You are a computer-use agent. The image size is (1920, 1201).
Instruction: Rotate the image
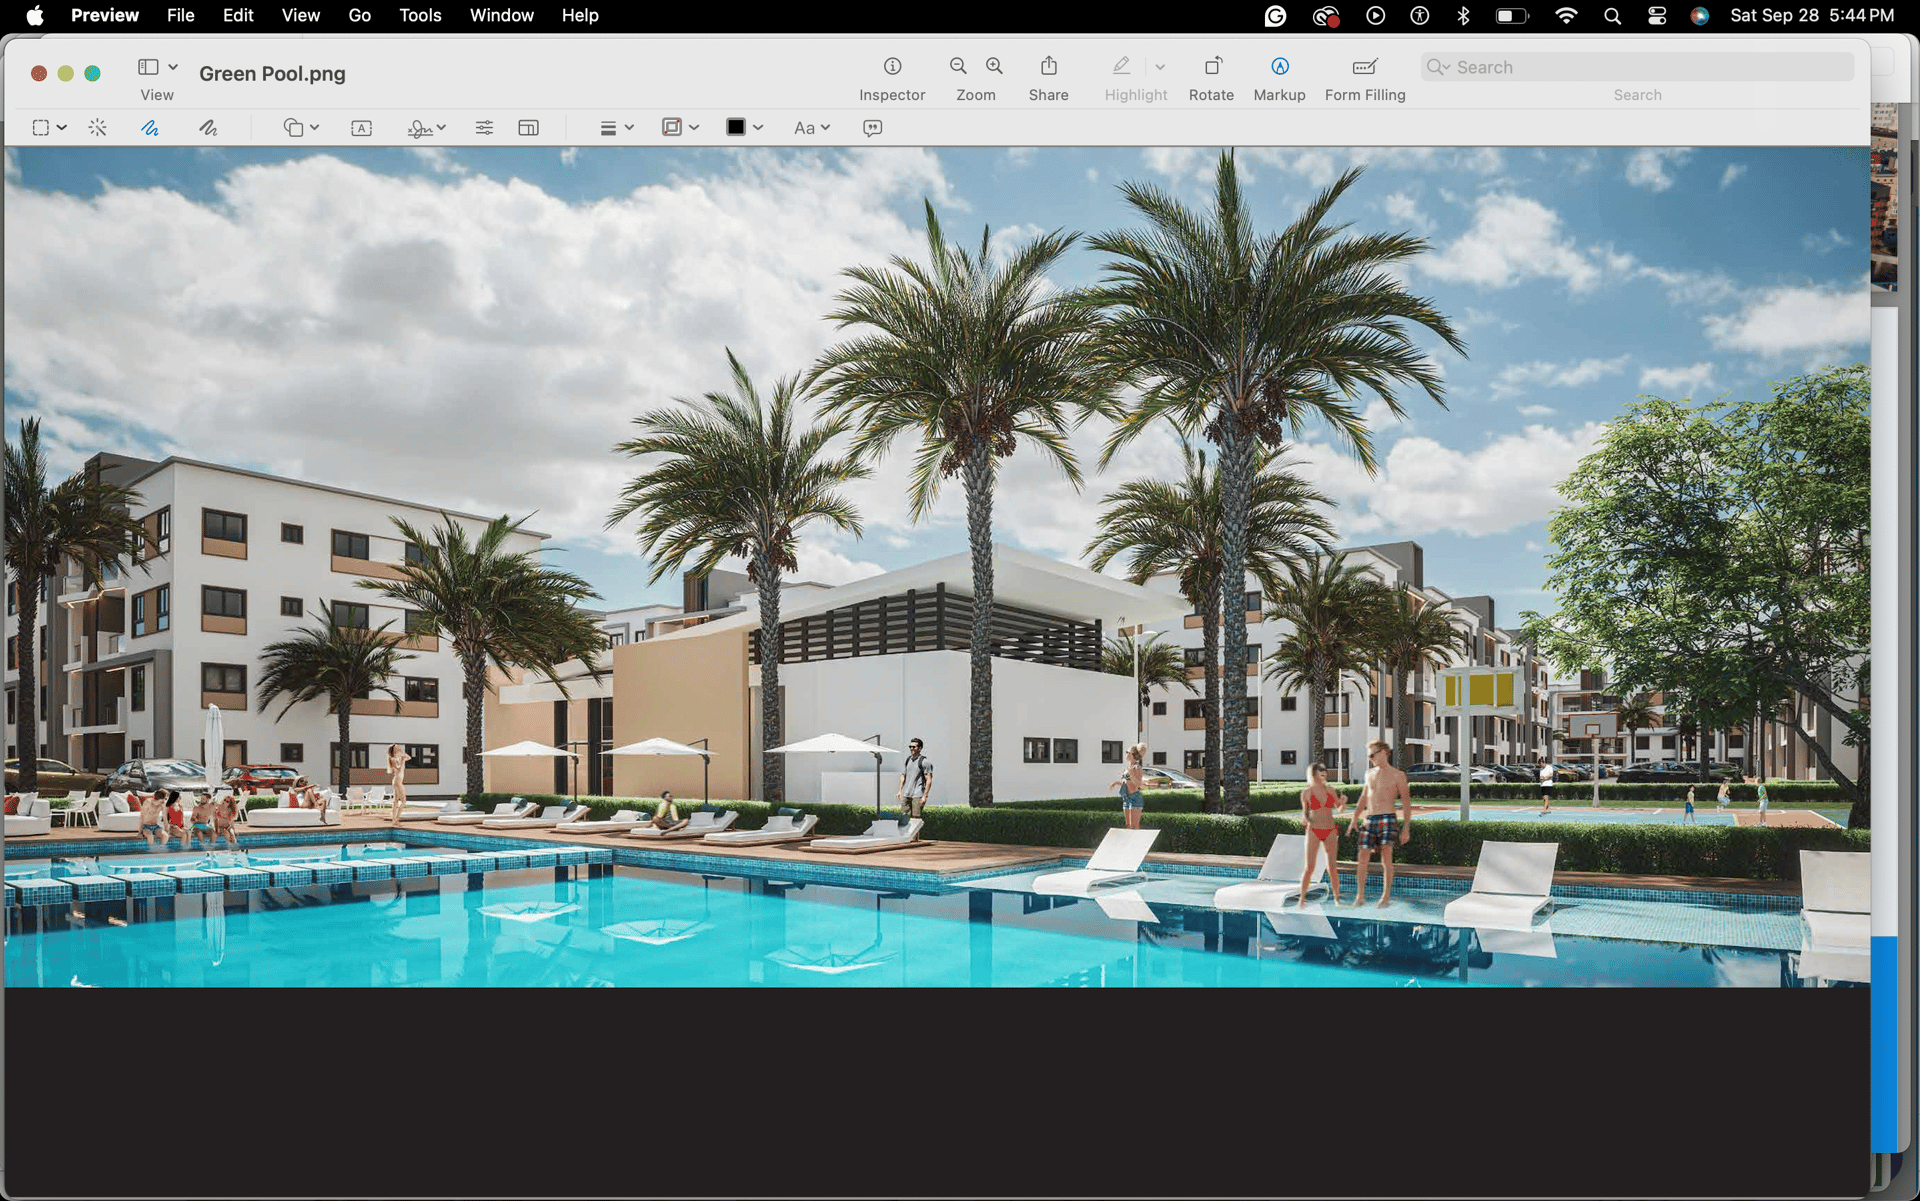tap(1211, 67)
